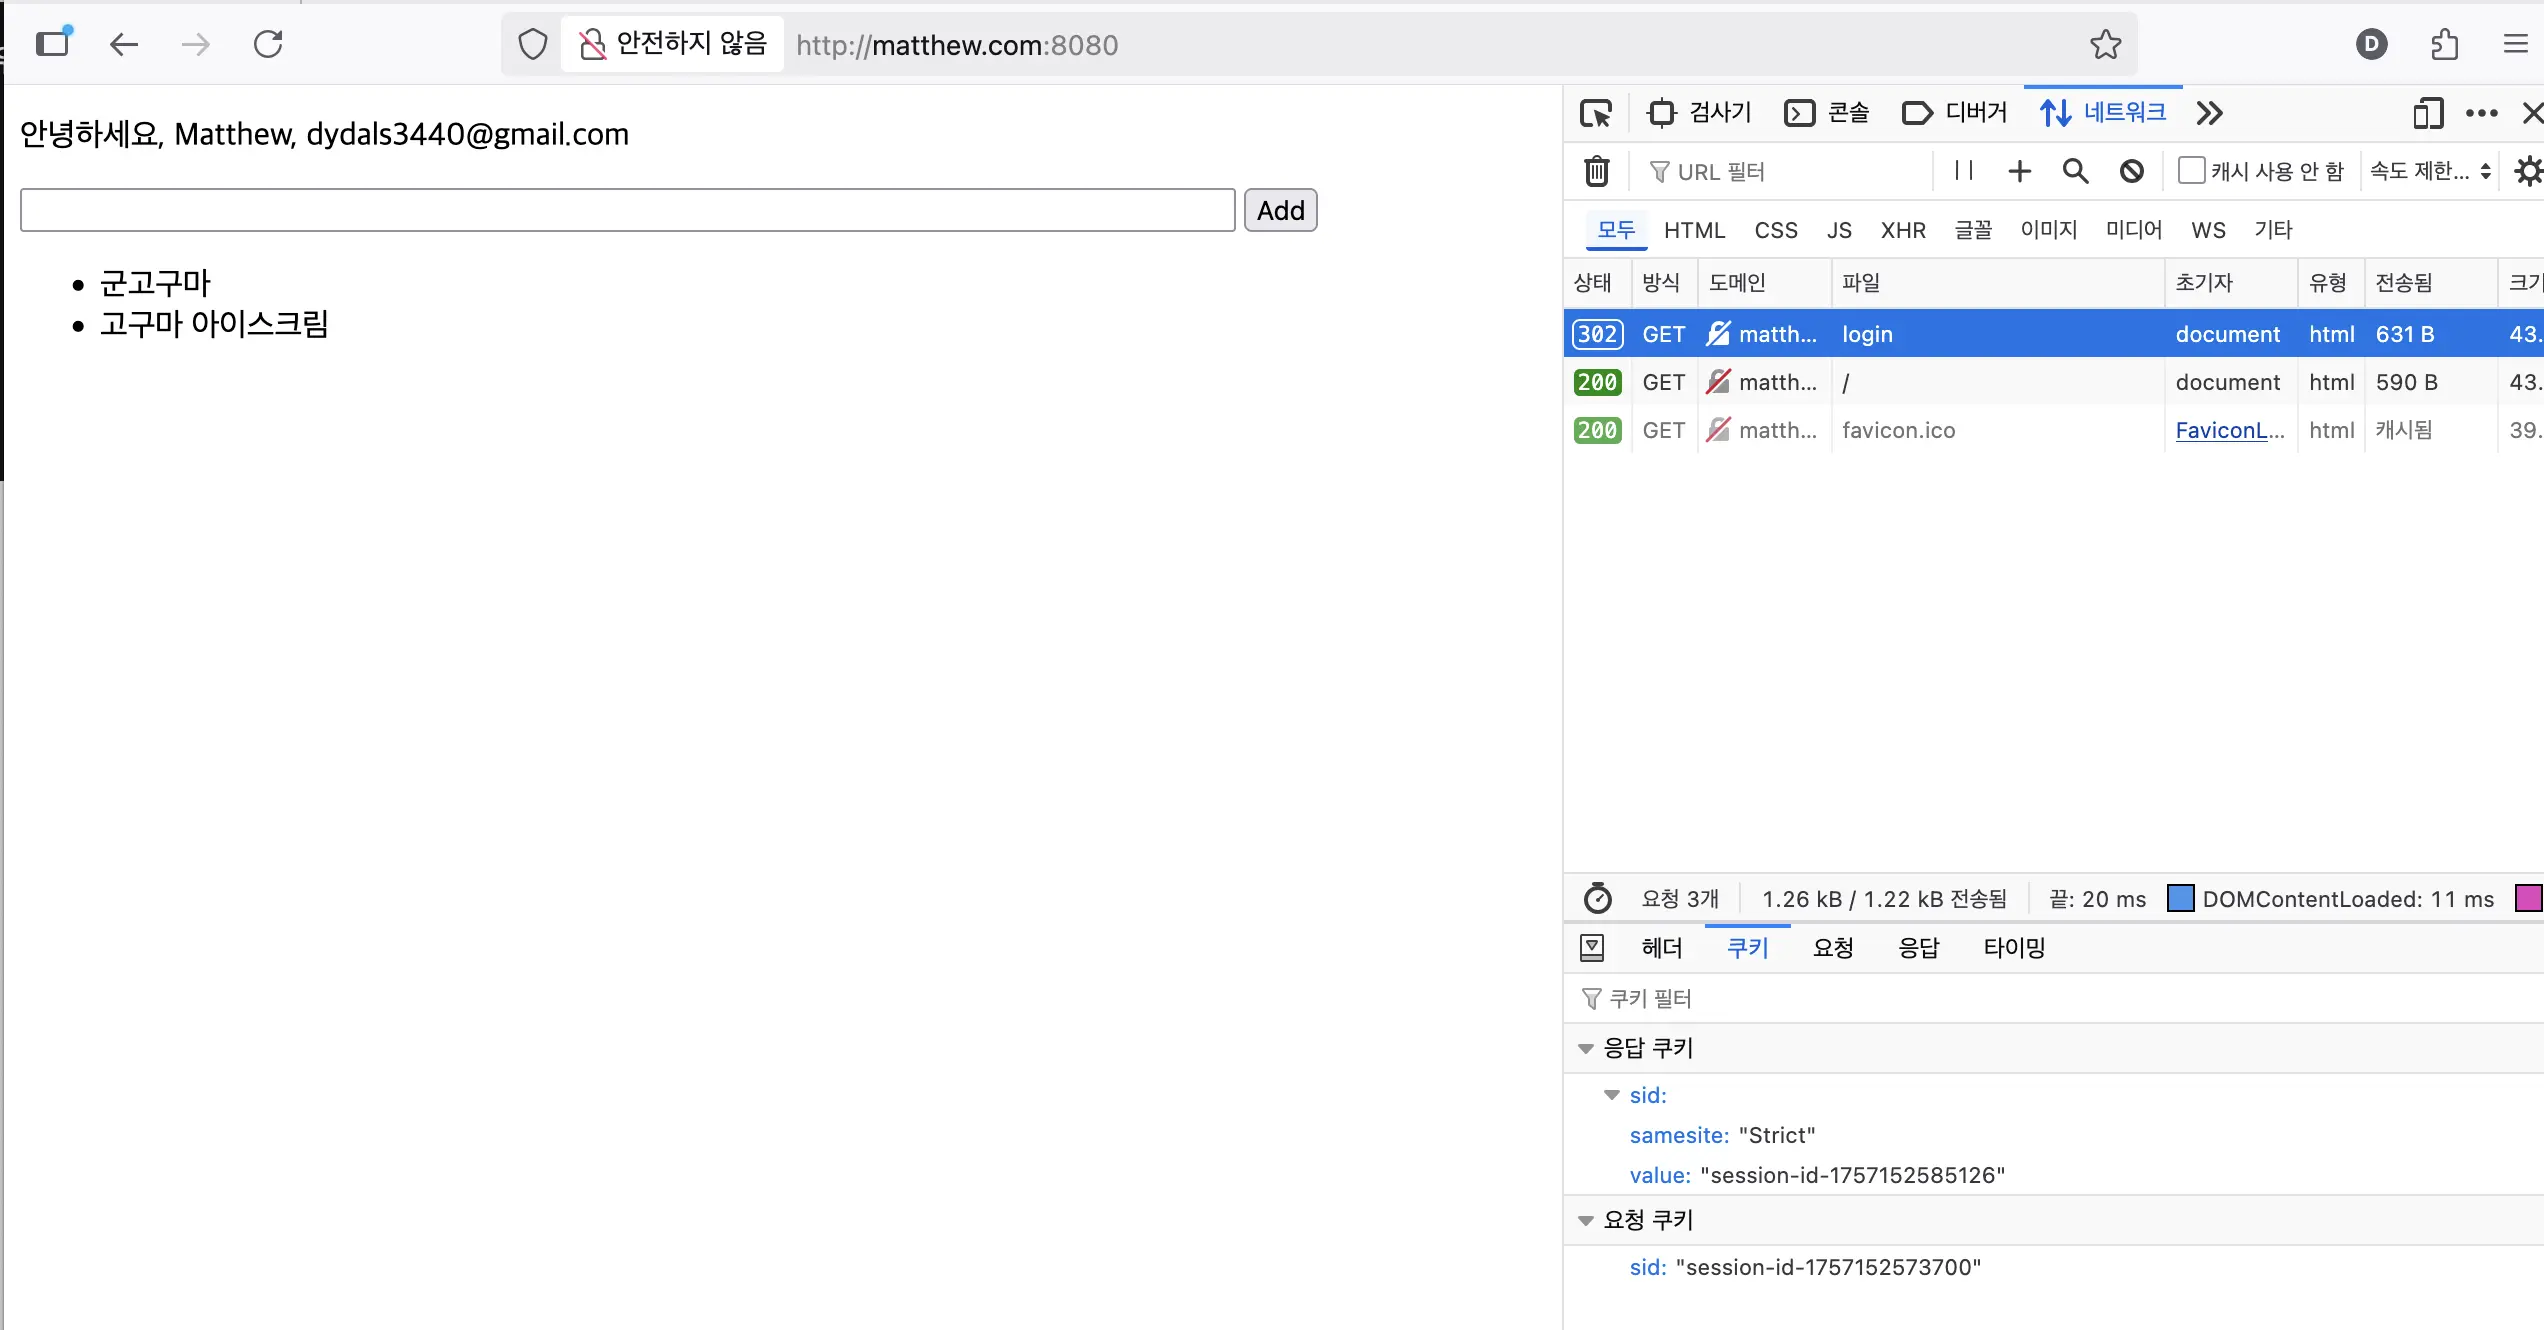Open the DevTools customize menu (three dots)
The image size is (2544, 1330).
tap(2482, 113)
